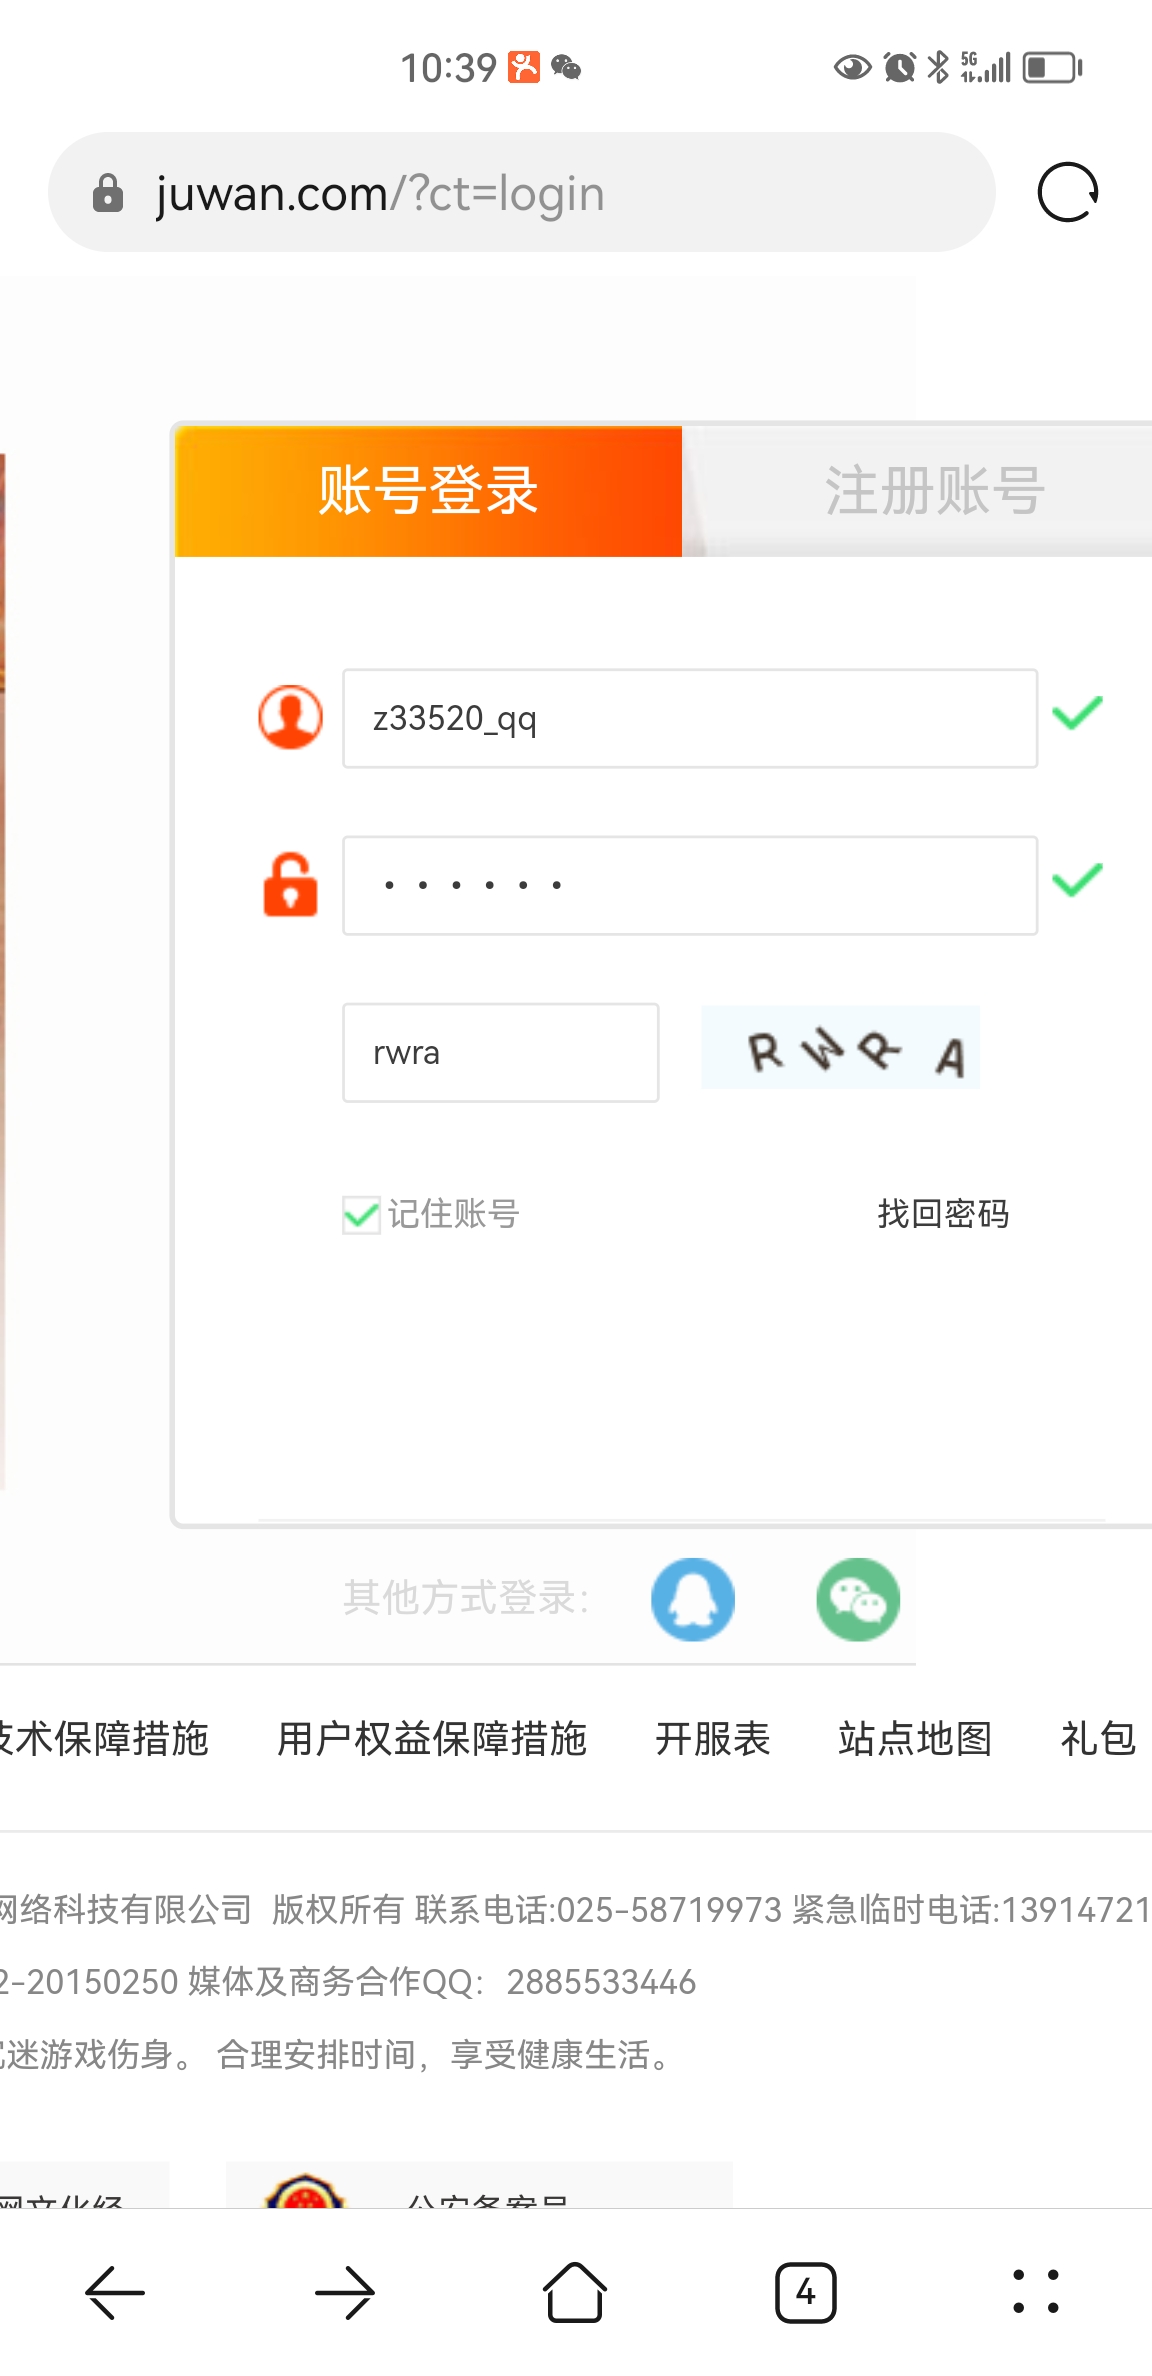Go back with browser left arrow

115,2292
